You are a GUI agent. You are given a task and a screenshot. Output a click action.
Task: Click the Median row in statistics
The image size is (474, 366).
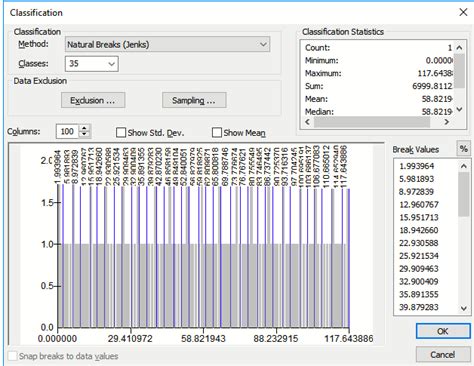[x=378, y=112]
